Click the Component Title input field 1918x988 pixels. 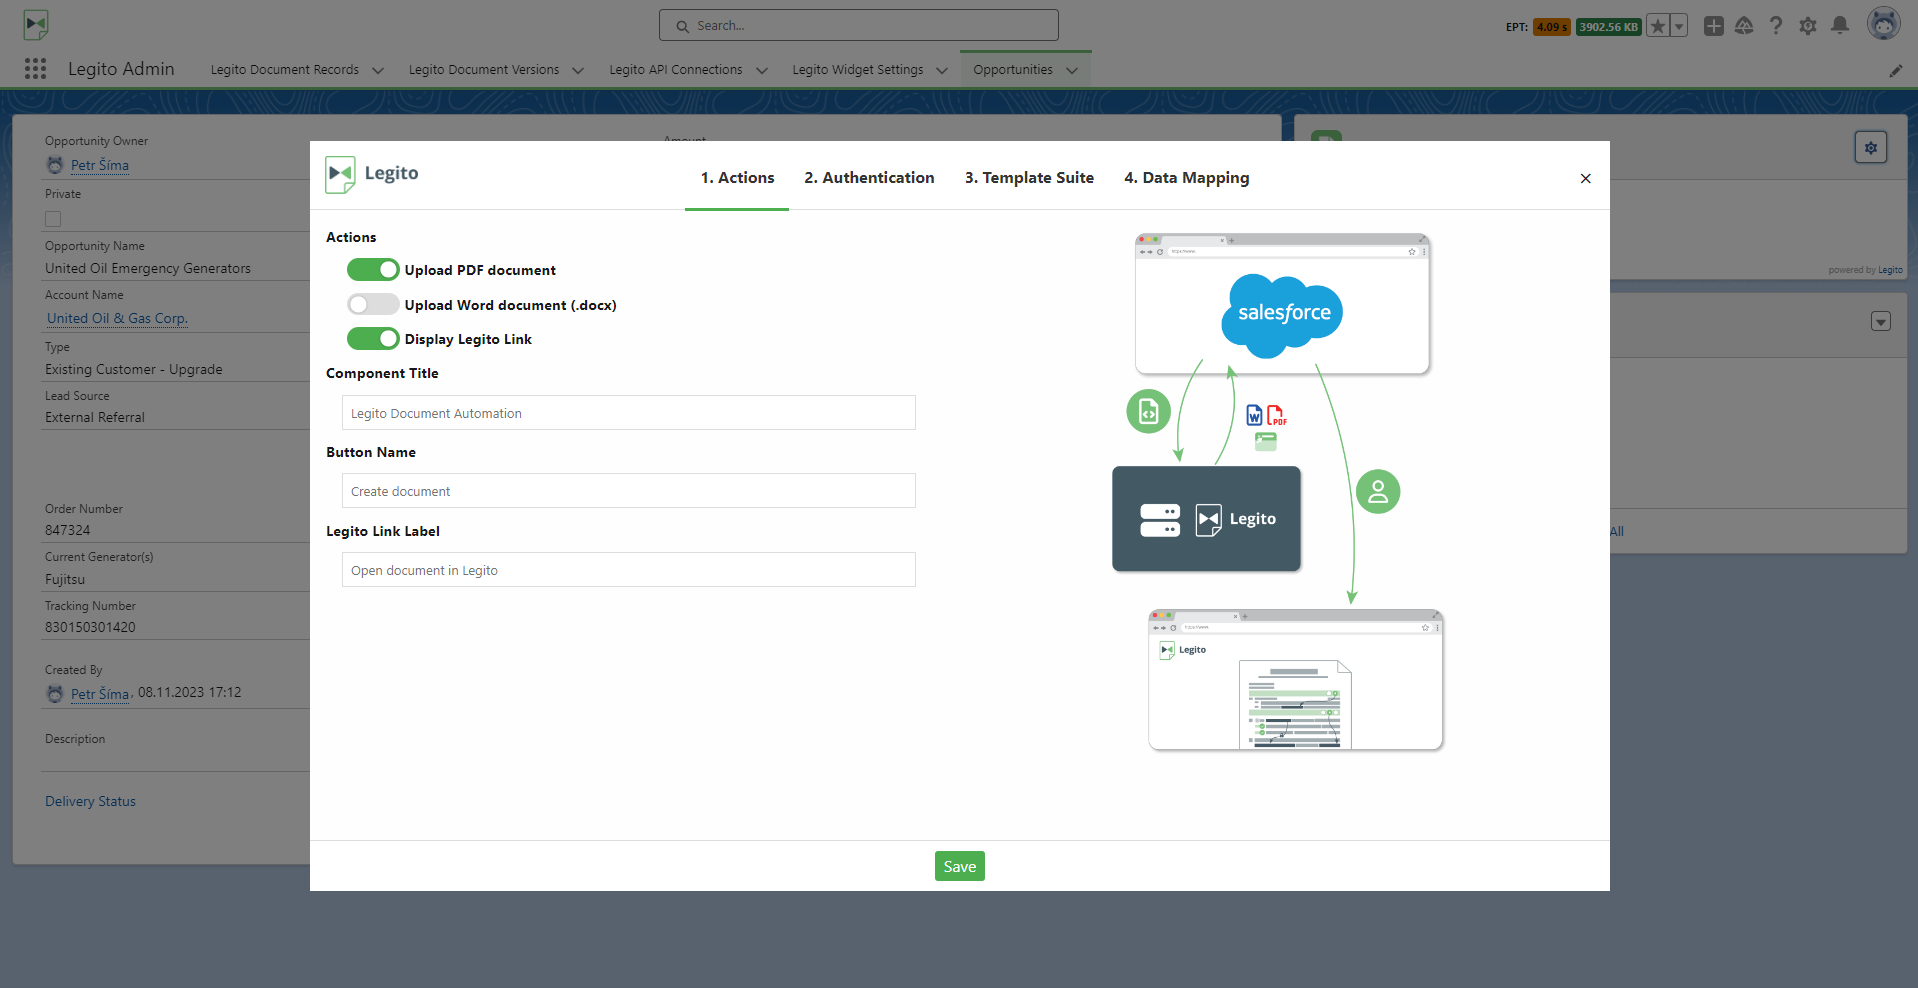[629, 413]
